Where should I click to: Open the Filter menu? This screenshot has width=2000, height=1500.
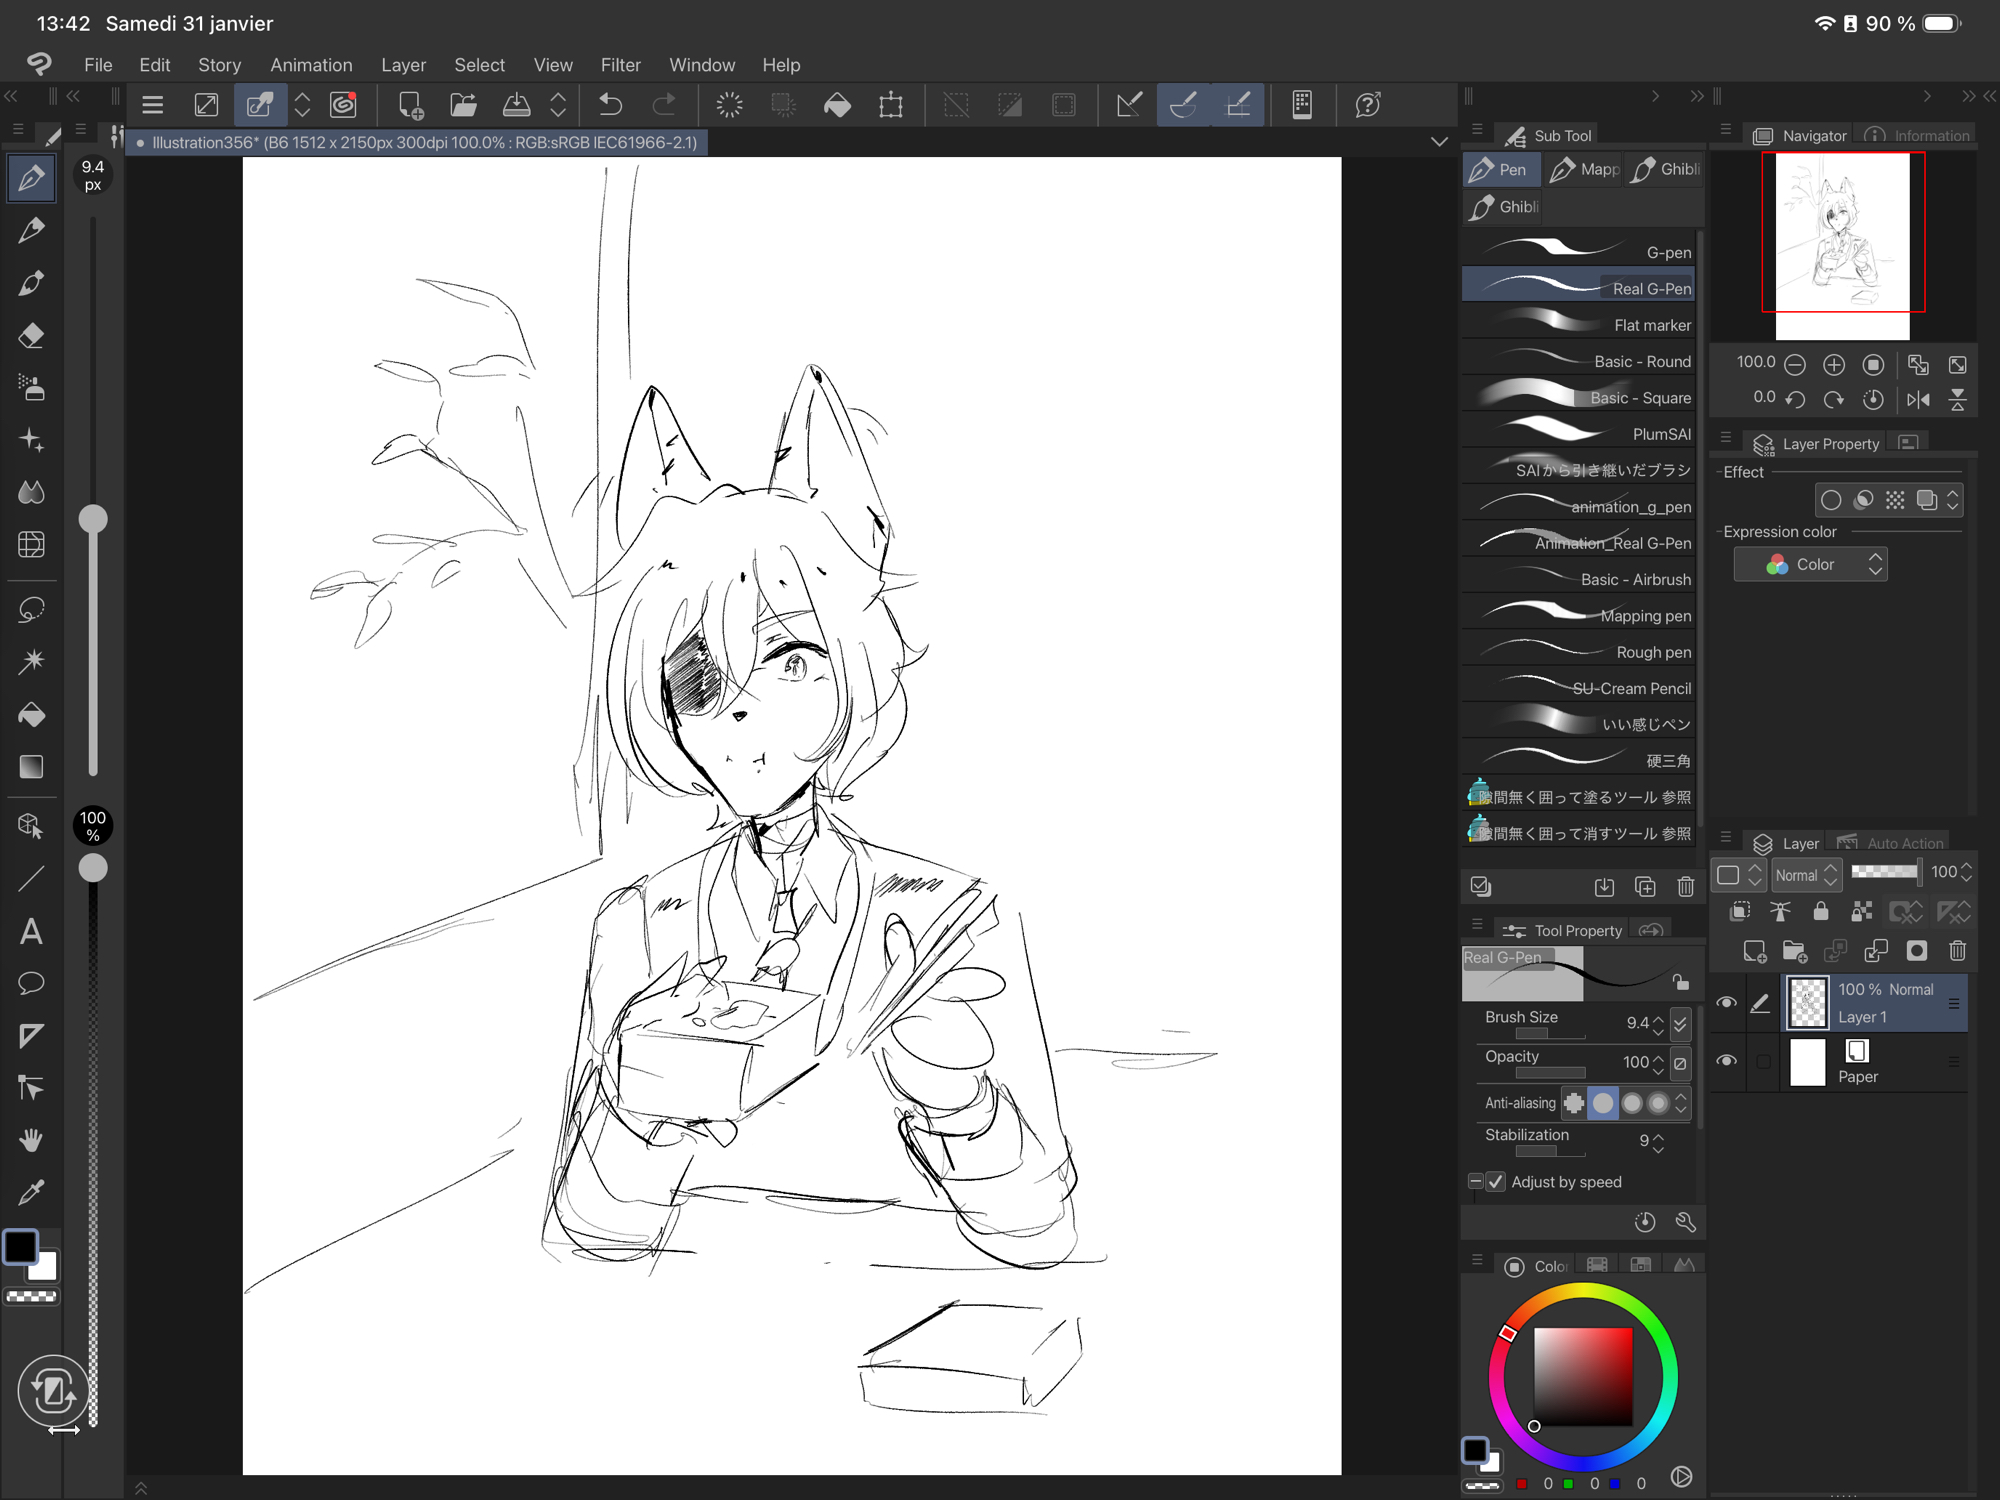(620, 65)
